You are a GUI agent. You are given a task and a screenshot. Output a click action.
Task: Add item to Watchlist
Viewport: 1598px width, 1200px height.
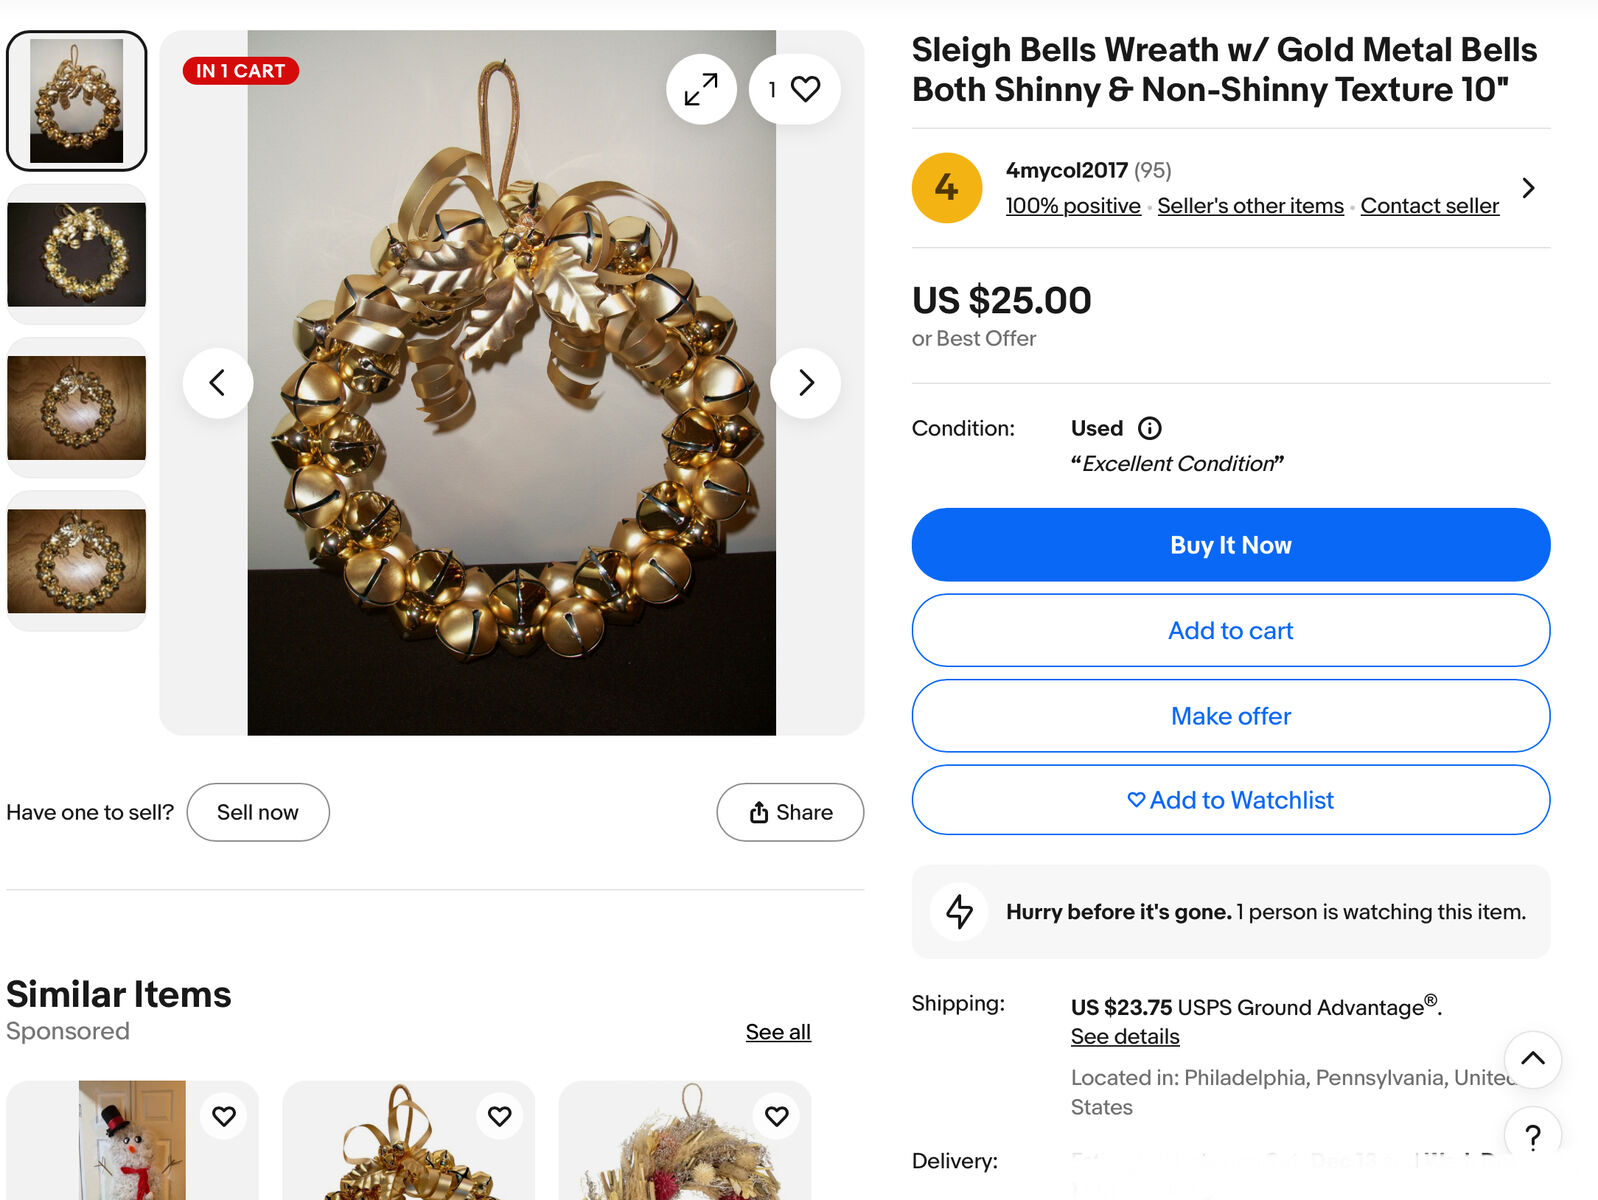[1230, 800]
